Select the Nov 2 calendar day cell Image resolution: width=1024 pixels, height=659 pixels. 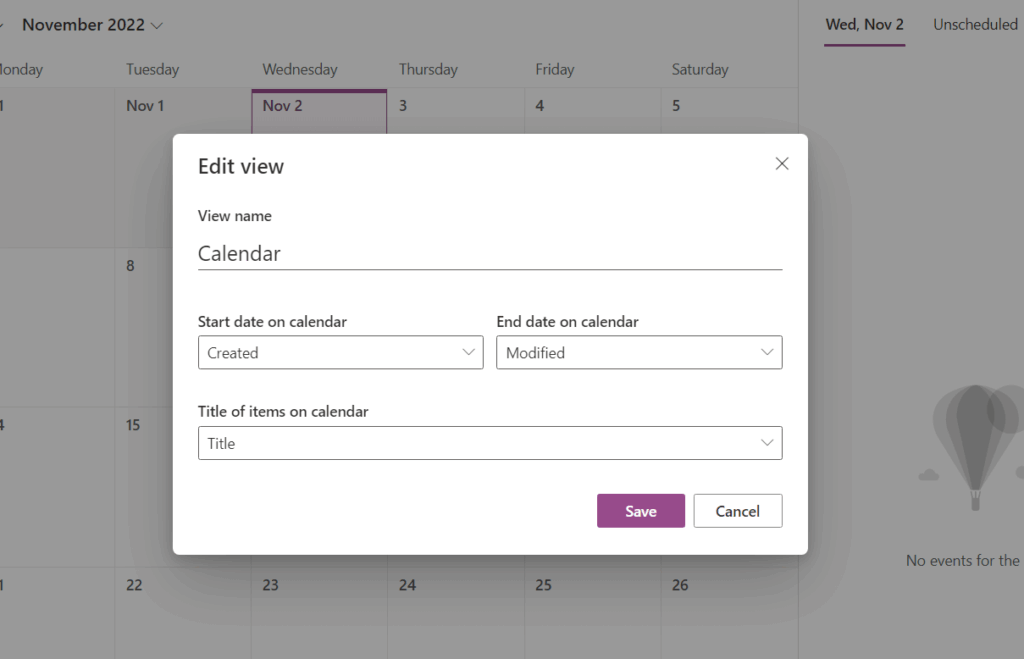coord(319,111)
